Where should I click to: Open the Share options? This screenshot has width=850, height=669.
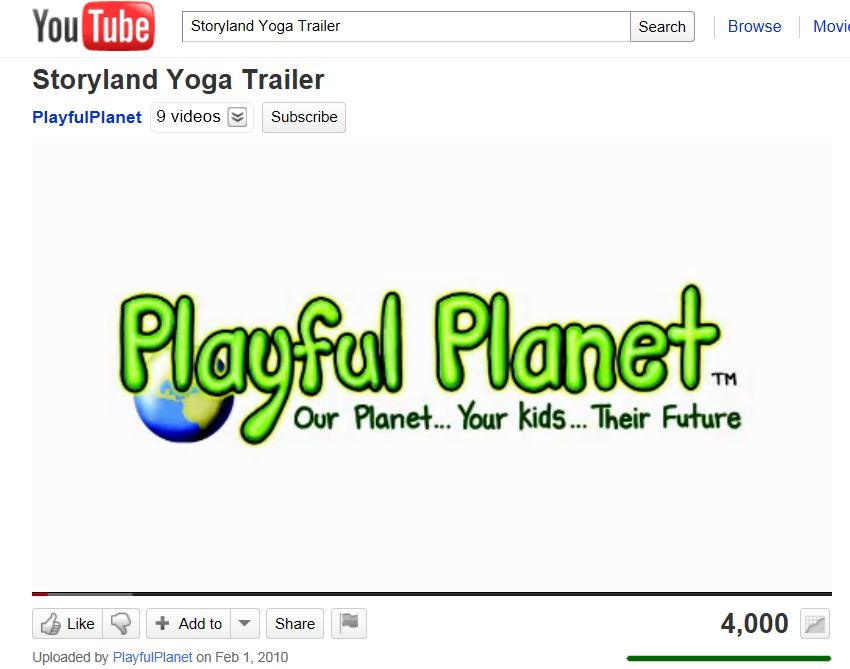click(x=294, y=623)
